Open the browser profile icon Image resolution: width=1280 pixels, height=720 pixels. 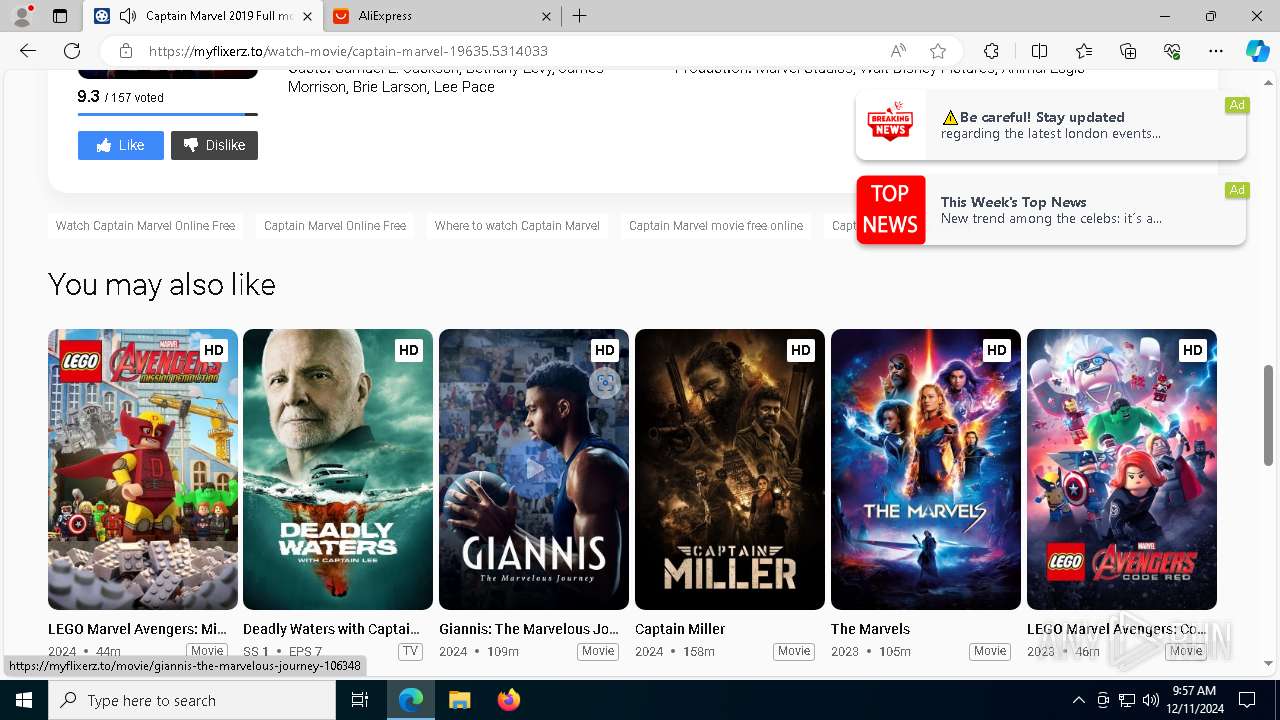[22, 16]
